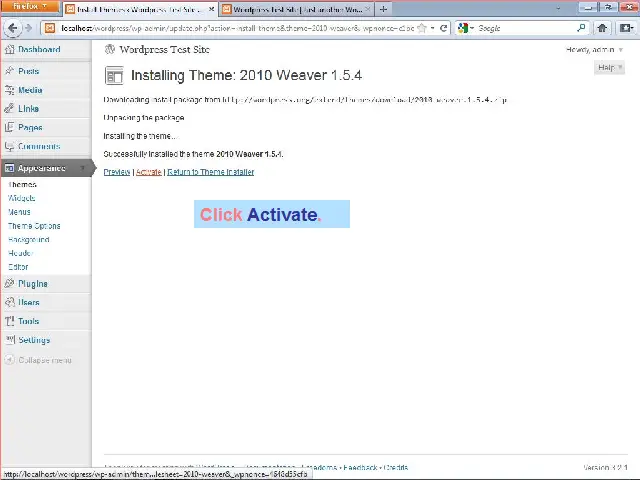Click the Dashboard menu label
This screenshot has height=480, width=640.
[39, 49]
